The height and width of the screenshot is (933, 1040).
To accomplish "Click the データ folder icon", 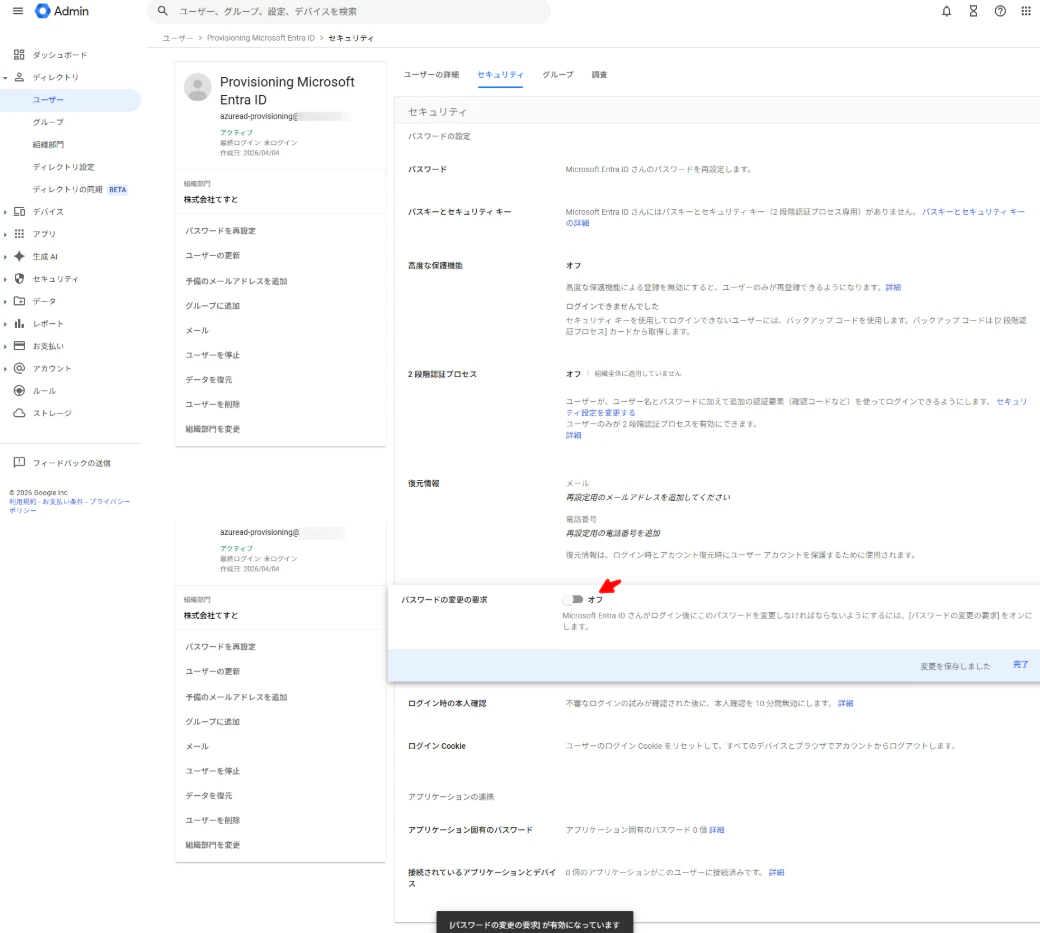I will click(x=19, y=301).
